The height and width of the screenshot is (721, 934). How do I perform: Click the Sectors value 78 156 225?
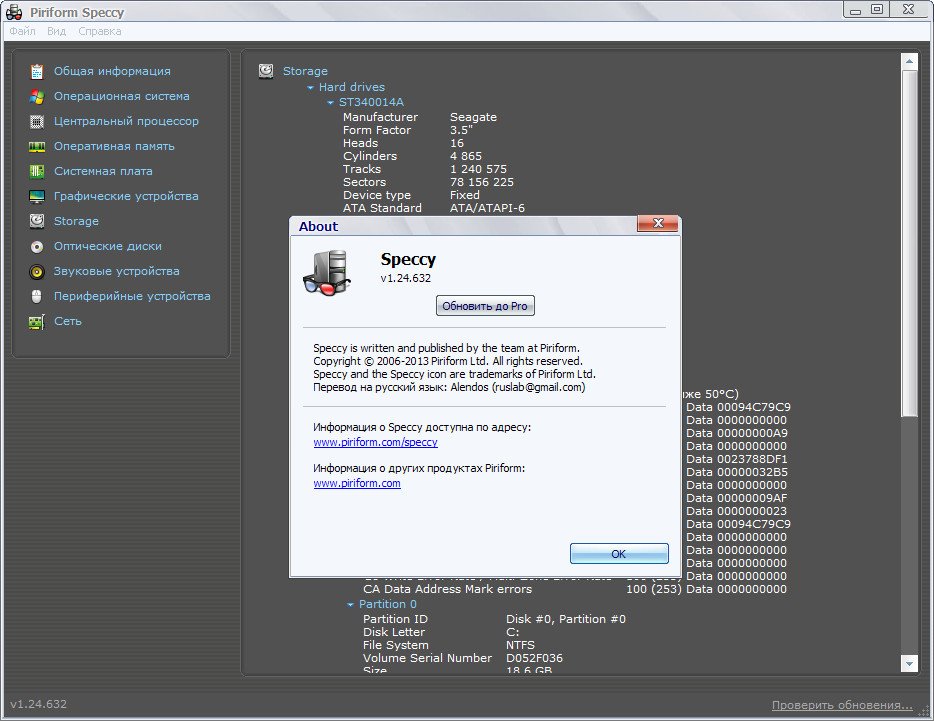pos(482,182)
